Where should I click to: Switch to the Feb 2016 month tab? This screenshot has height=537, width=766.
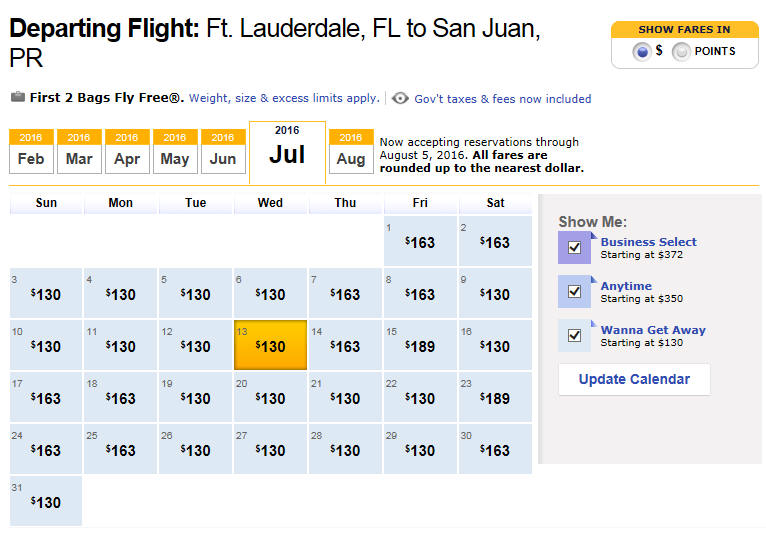31,151
